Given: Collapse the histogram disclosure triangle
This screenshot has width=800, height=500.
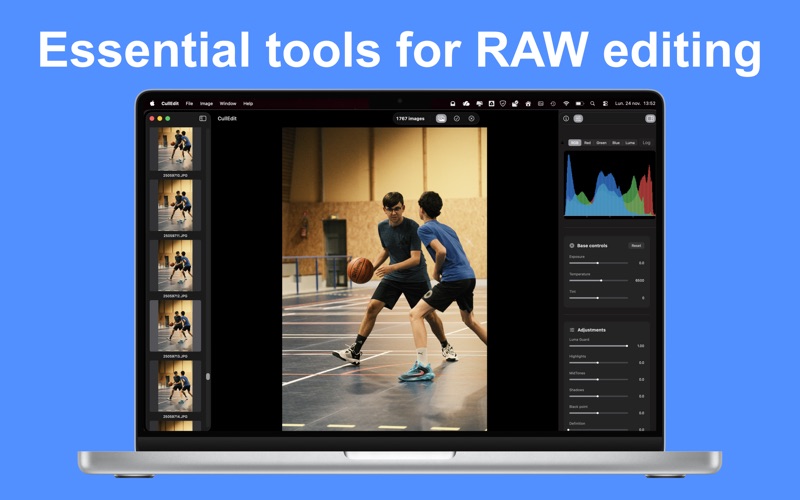Looking at the screenshot, I should point(563,143).
